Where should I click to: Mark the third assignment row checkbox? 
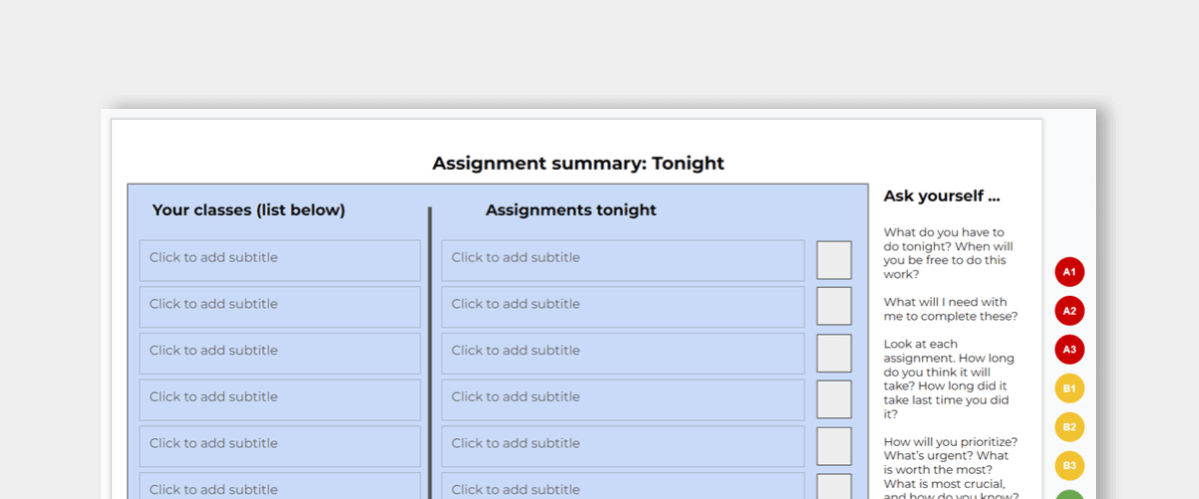(x=834, y=353)
